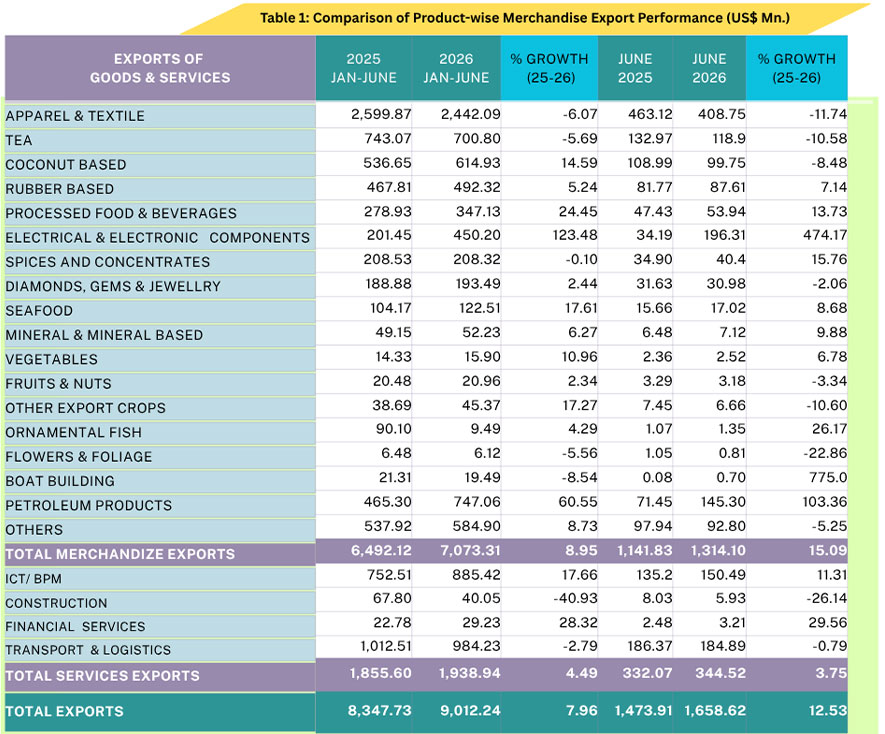Select the 'JUNE 2025' column header
This screenshot has width=885, height=734.
coord(635,68)
